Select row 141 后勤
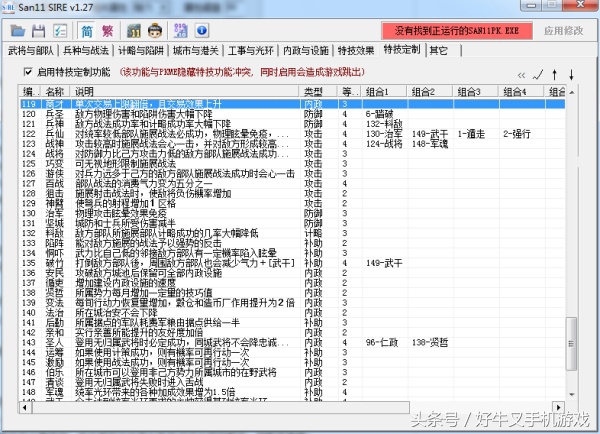This screenshot has height=434, width=600. pos(292,323)
